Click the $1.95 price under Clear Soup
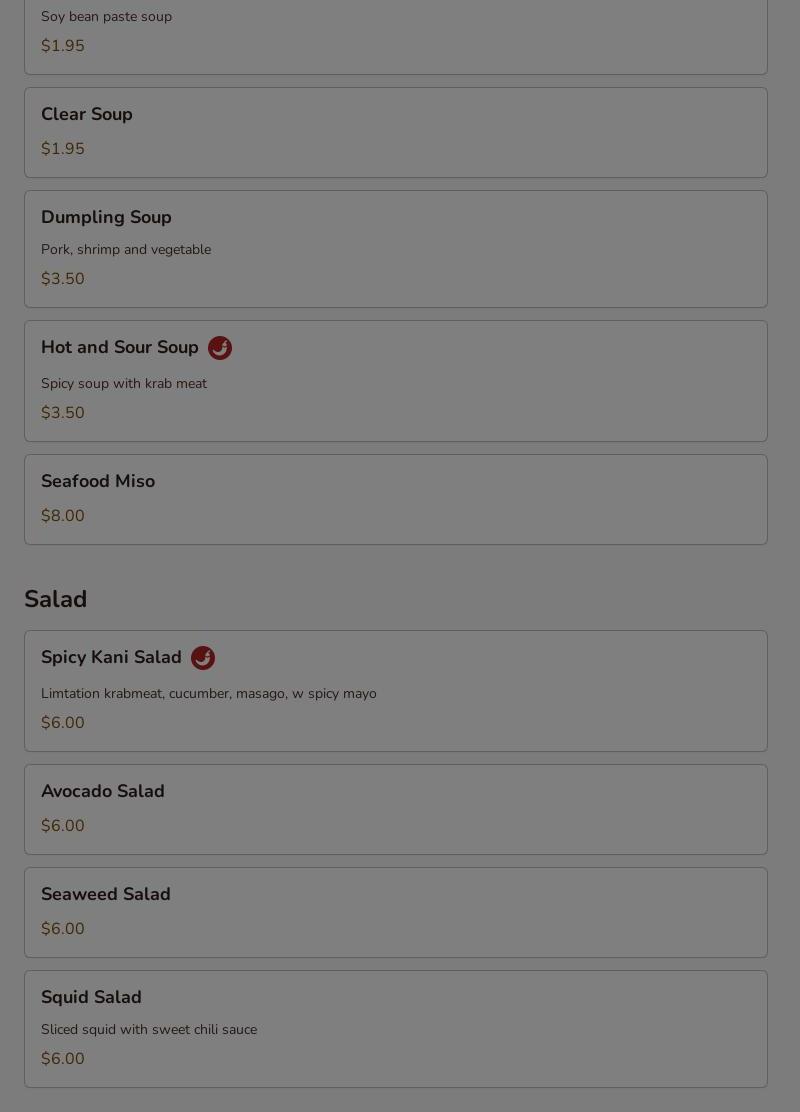This screenshot has width=800, height=1112. pyautogui.click(x=62, y=148)
